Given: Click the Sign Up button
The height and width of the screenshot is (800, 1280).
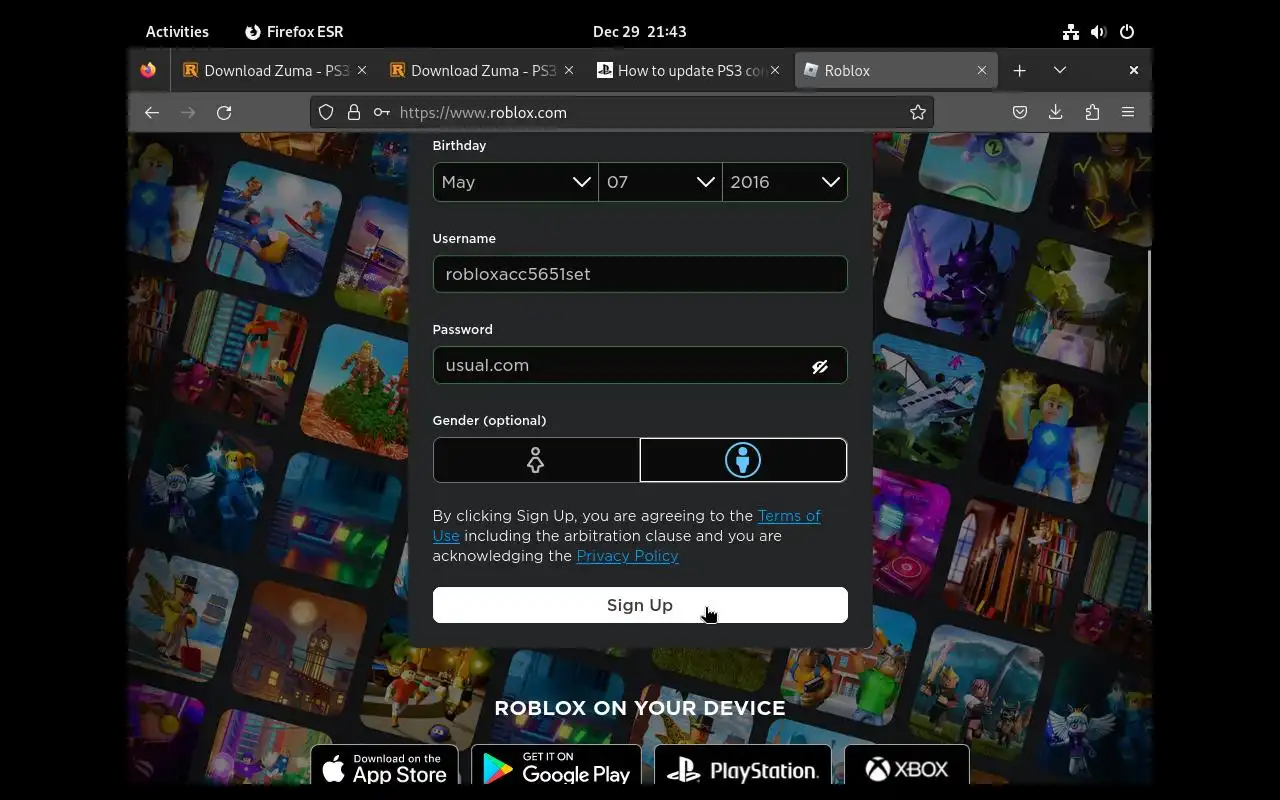Looking at the screenshot, I should point(640,605).
